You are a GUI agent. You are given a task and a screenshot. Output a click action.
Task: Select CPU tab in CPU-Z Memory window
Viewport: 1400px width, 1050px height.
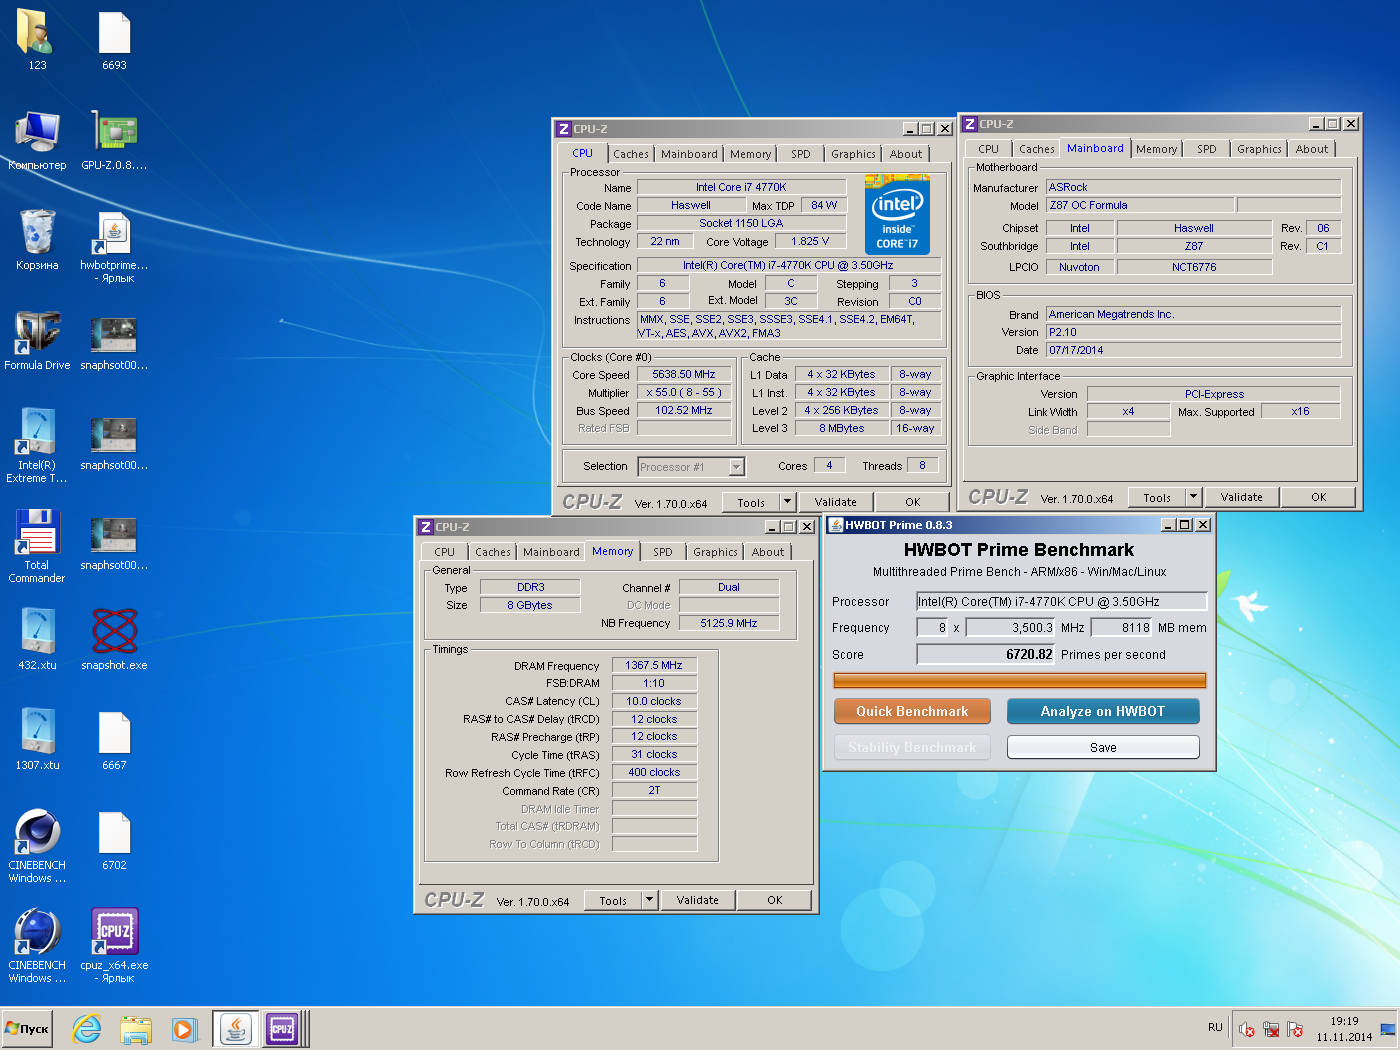click(x=445, y=552)
